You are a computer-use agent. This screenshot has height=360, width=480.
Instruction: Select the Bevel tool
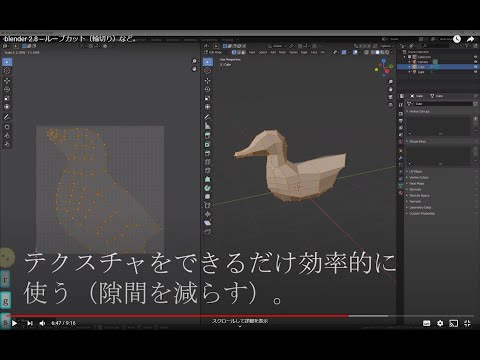207,153
